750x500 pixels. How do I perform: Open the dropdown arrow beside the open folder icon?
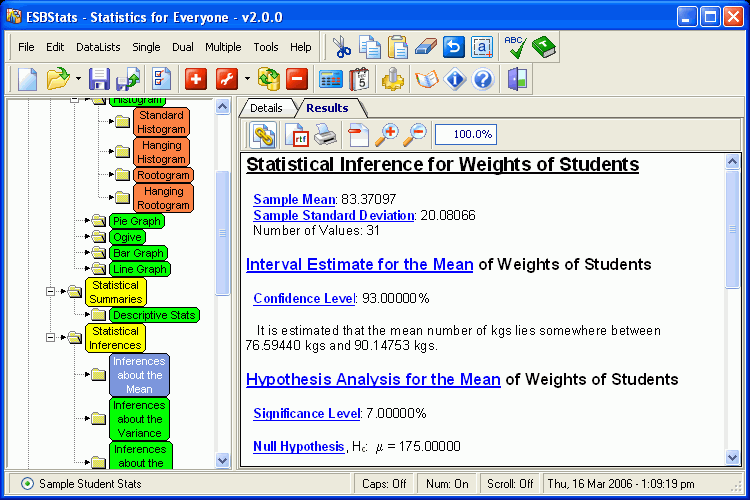(76, 79)
